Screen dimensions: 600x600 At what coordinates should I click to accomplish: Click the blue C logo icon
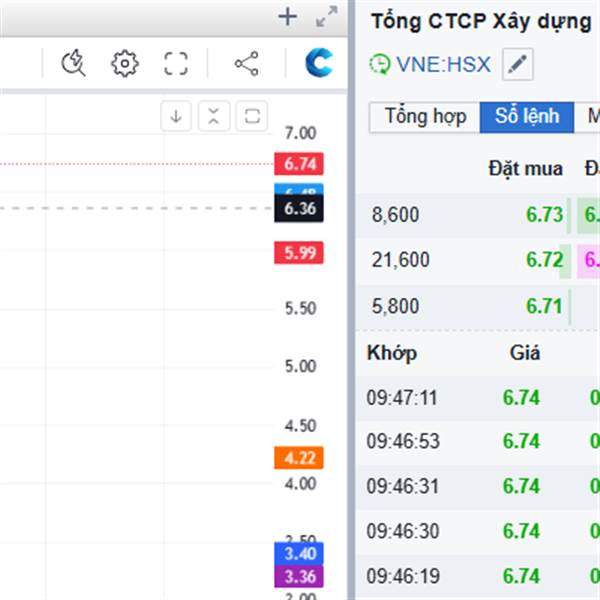pos(321,64)
